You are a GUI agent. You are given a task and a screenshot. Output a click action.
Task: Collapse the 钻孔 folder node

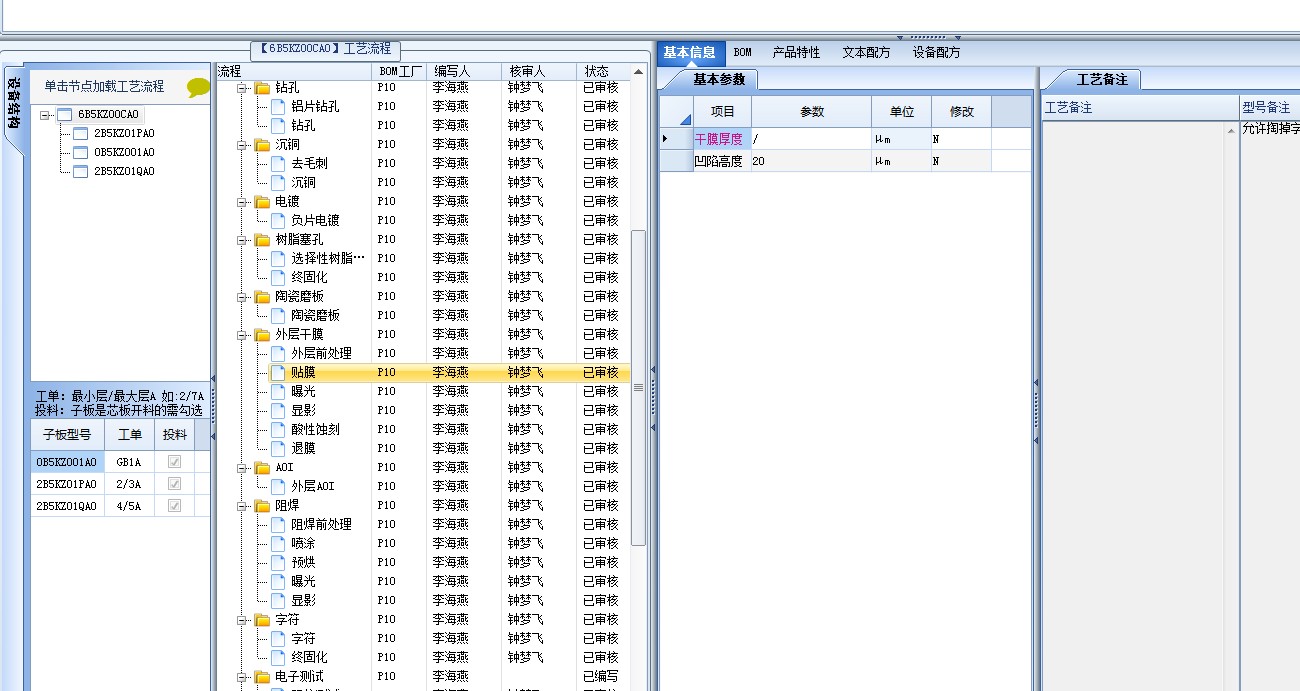241,88
